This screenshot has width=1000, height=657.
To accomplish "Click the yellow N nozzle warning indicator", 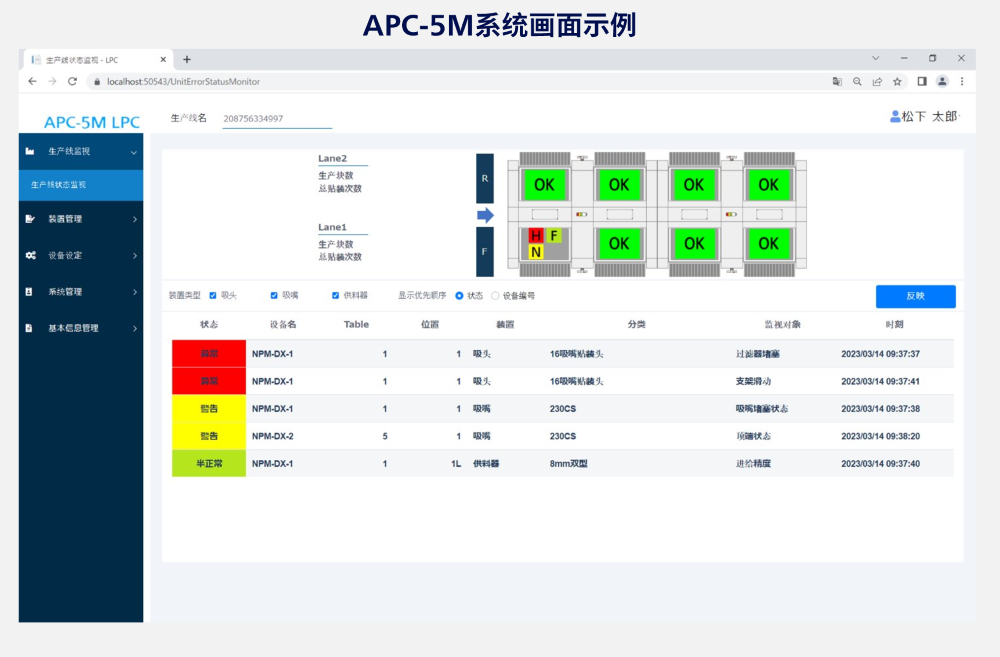I will coord(536,252).
